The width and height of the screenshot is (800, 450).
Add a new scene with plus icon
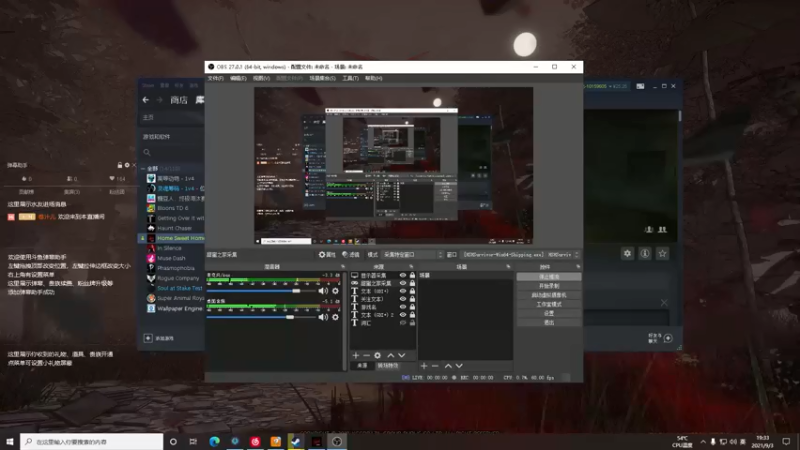(x=424, y=366)
